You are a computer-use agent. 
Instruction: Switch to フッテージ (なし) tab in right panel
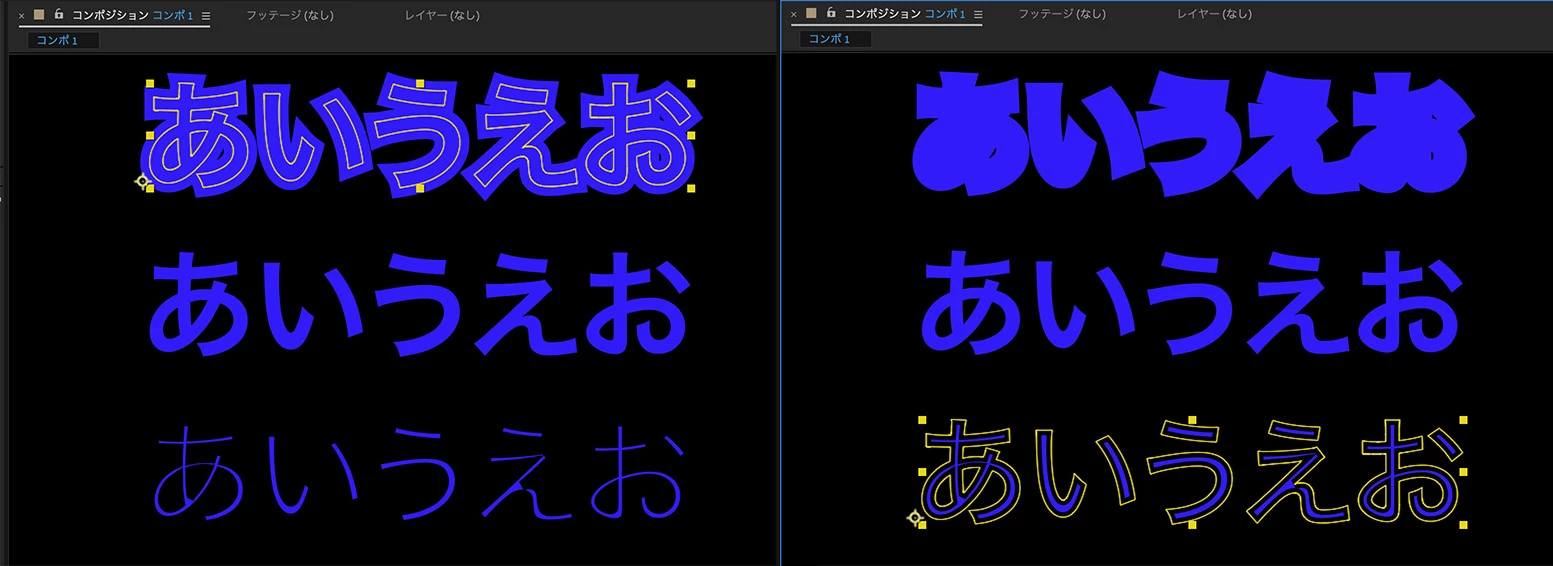pos(1062,14)
